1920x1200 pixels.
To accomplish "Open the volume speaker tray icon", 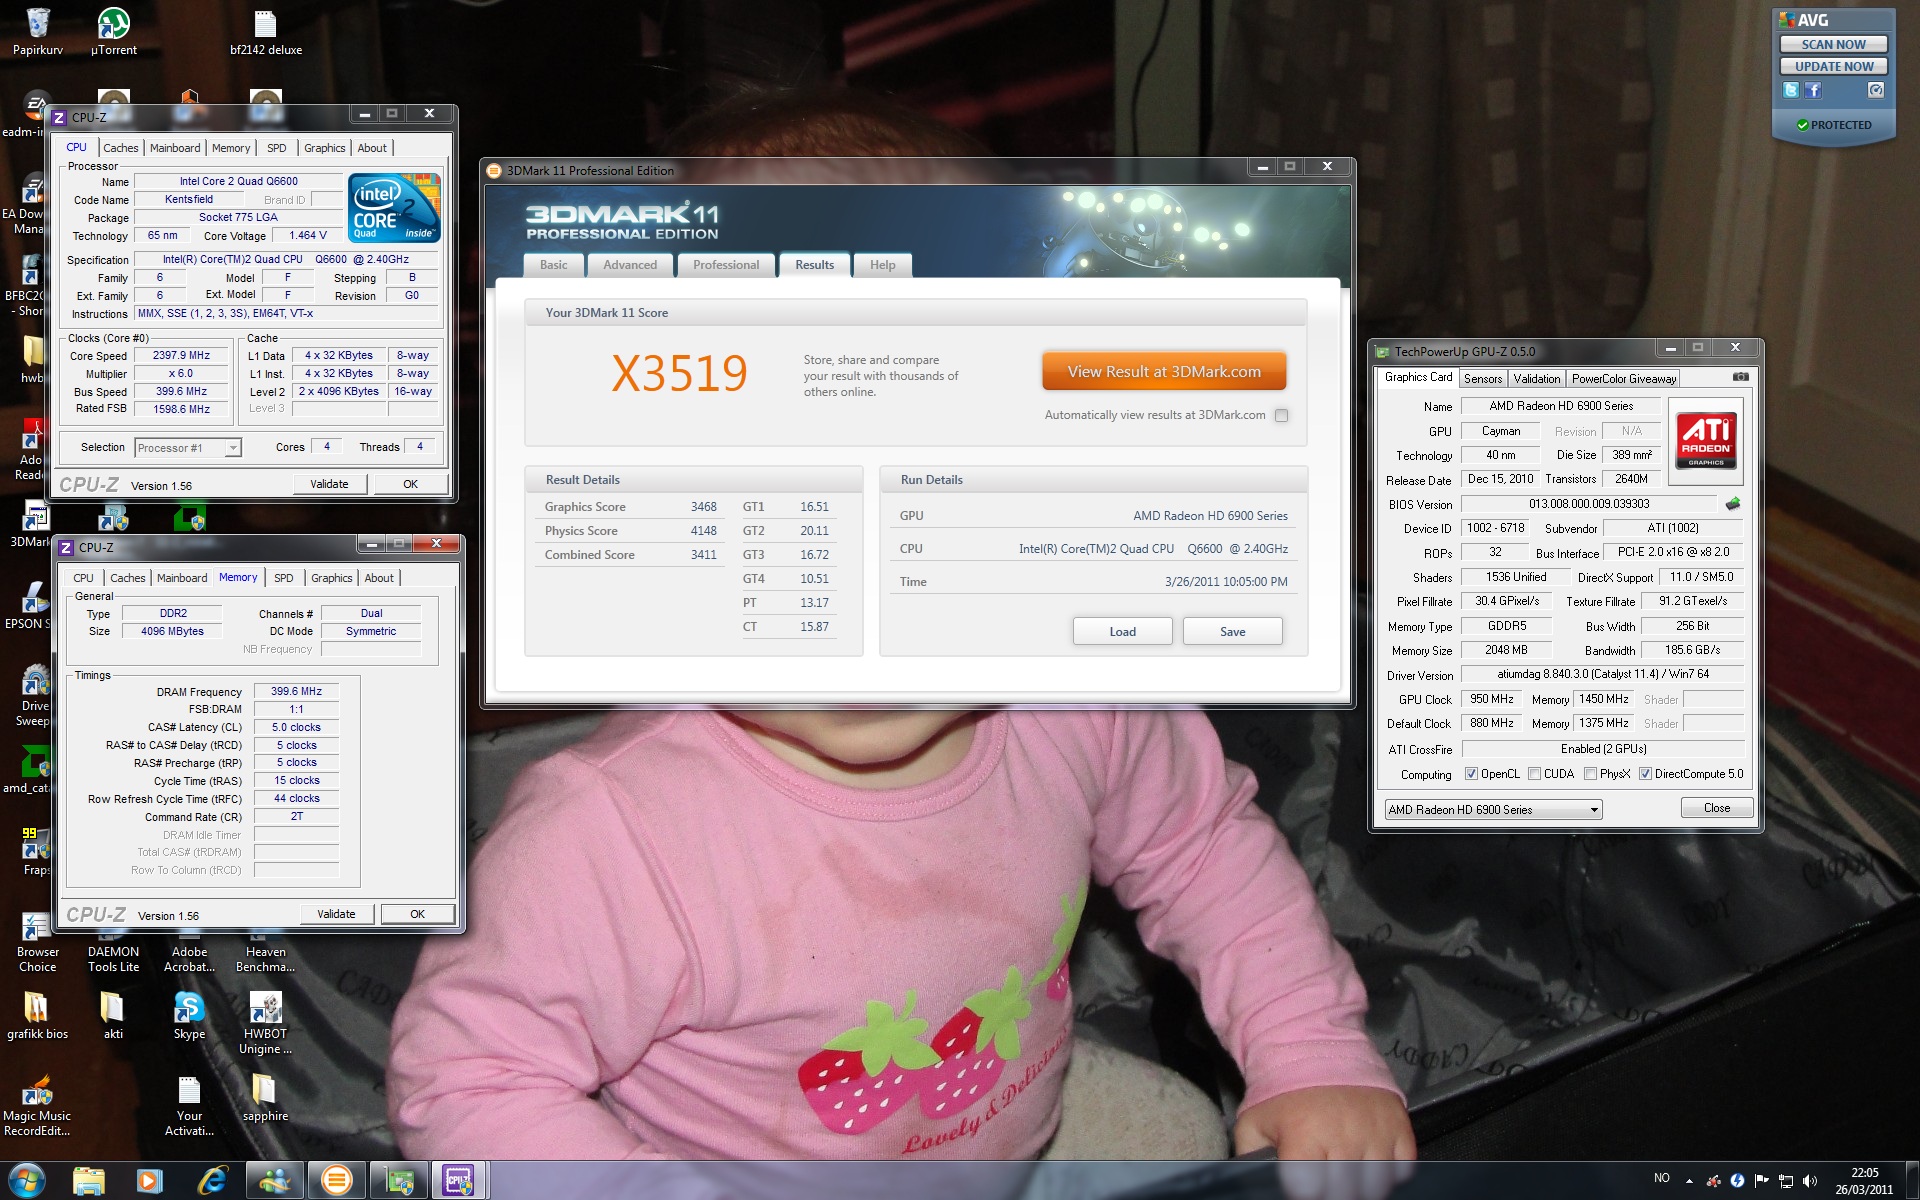I will pos(1810,1181).
